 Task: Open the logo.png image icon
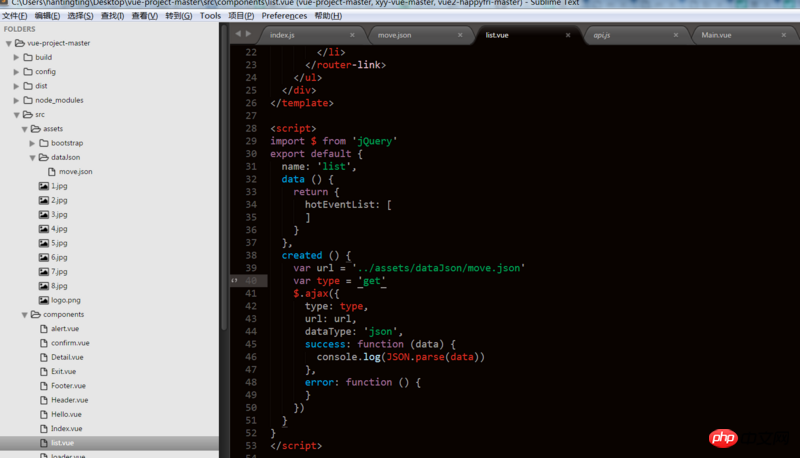pos(44,300)
